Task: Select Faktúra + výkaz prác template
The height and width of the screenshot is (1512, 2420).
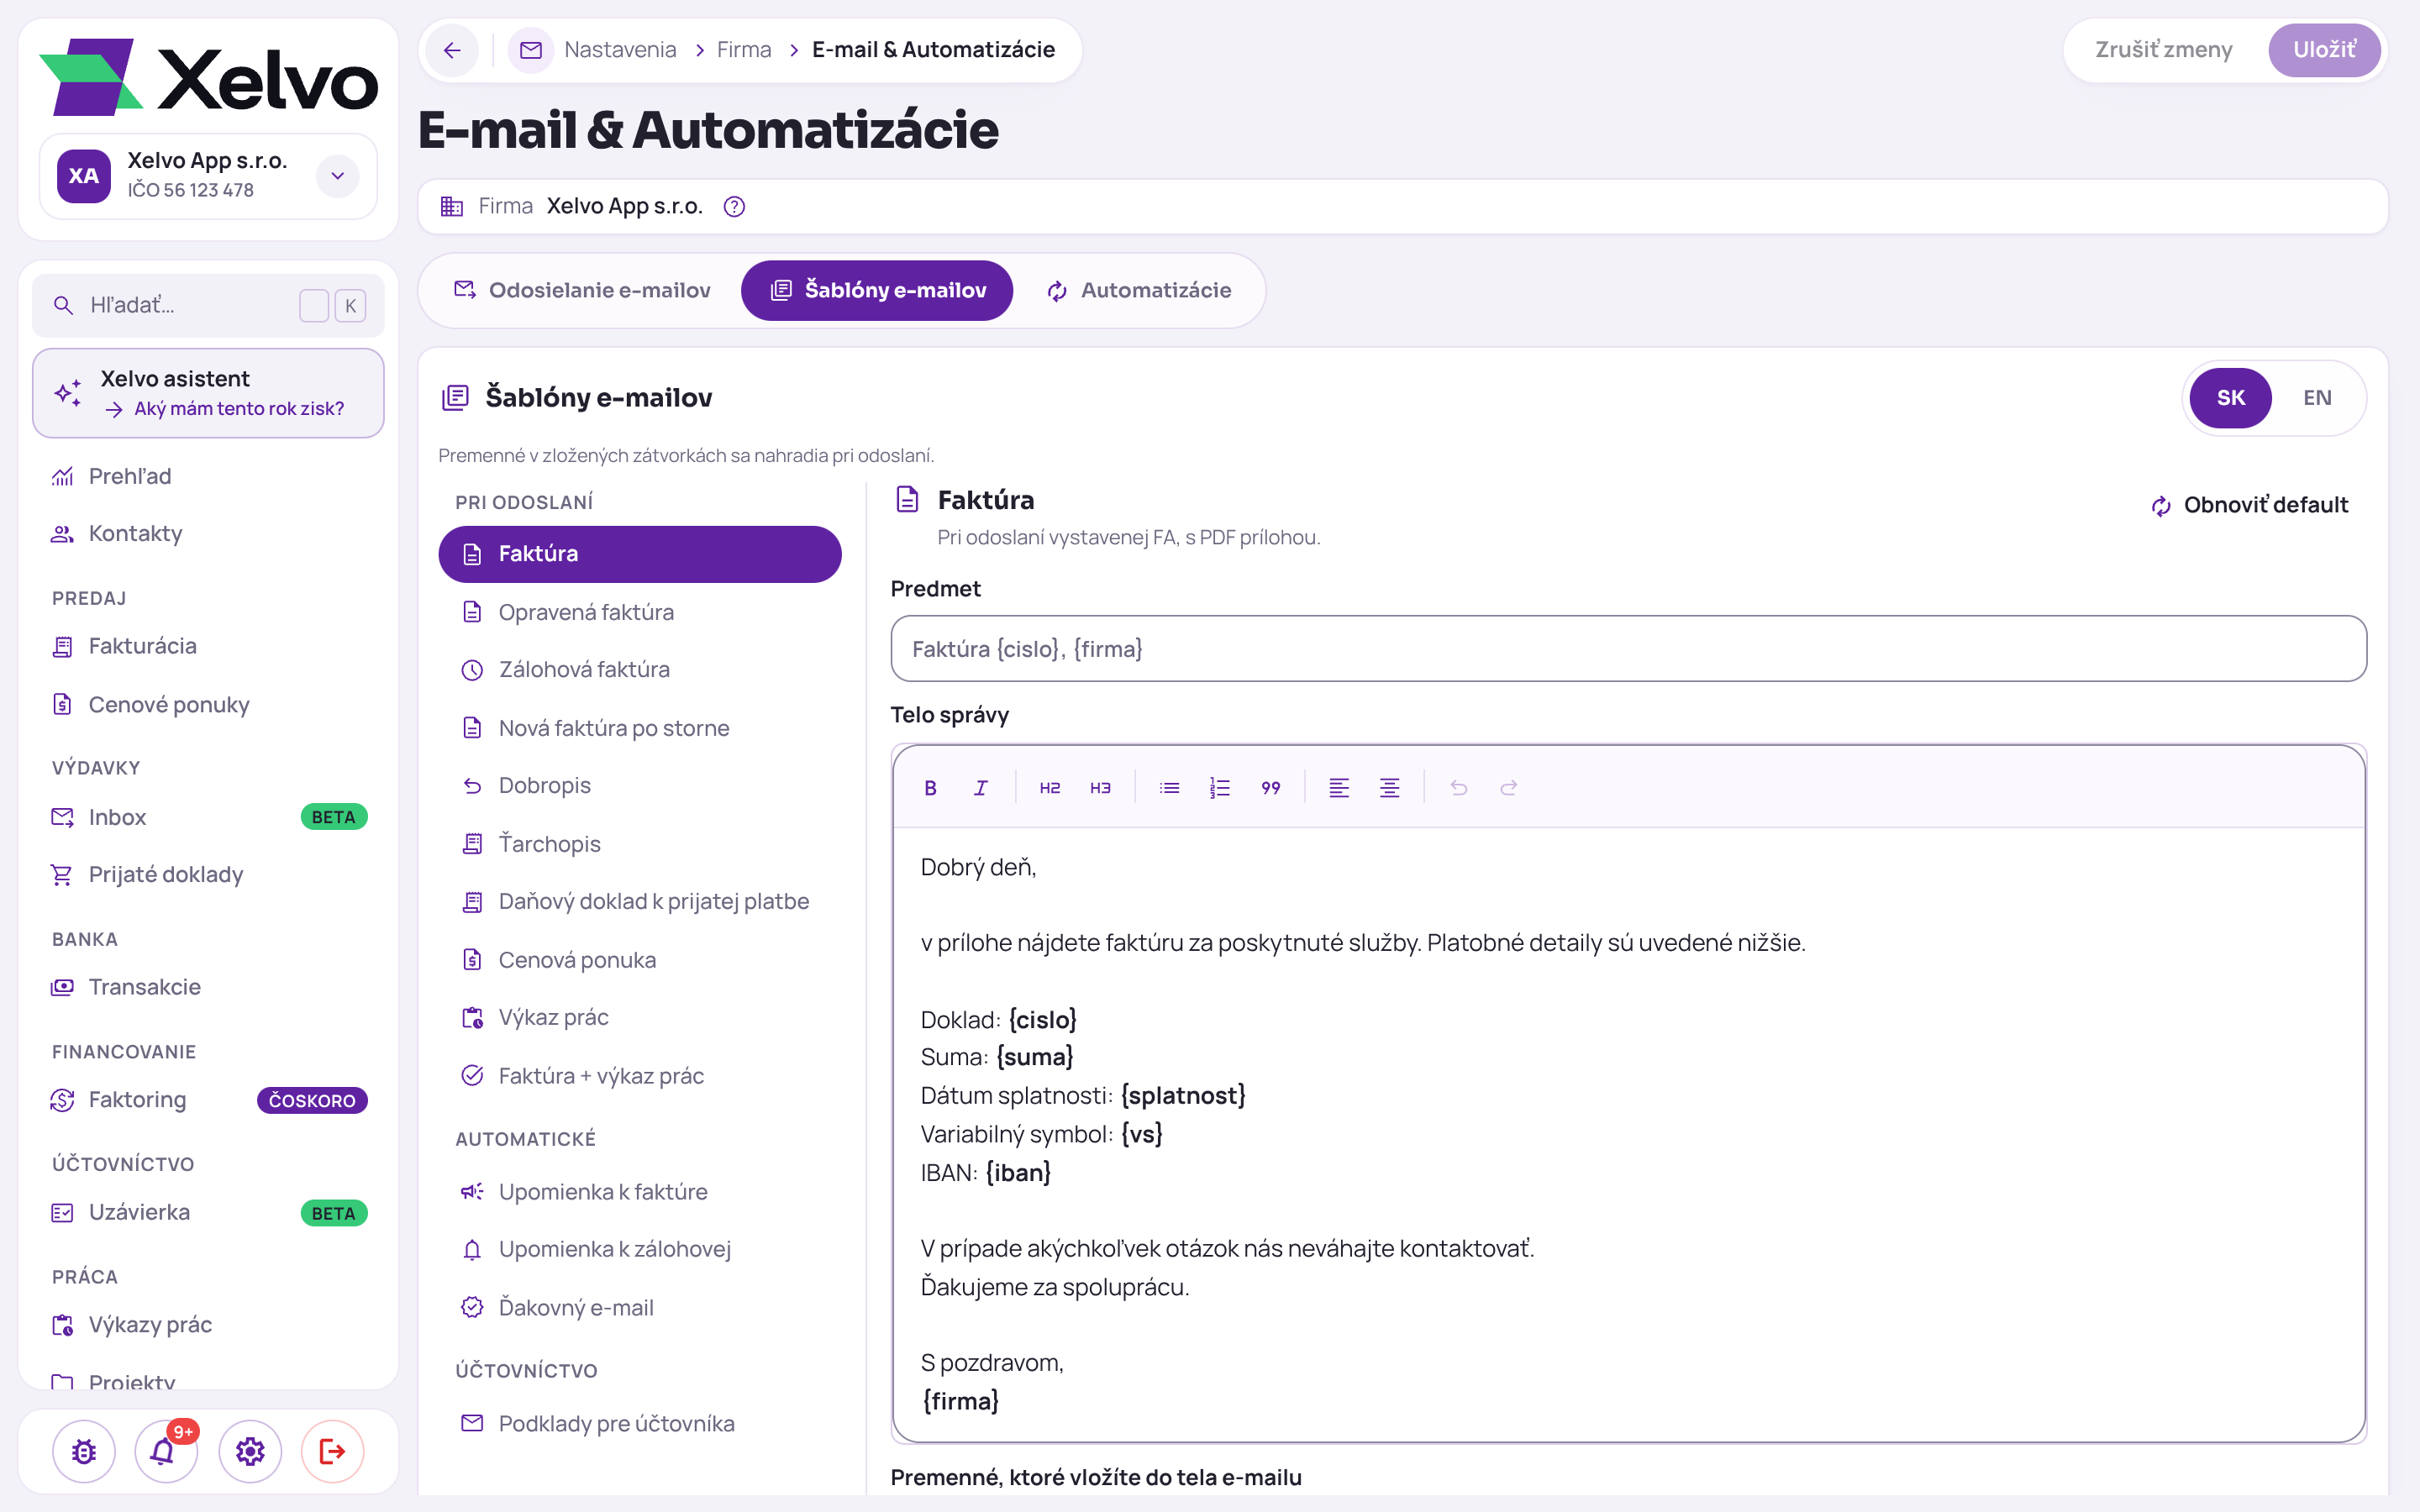Action: coord(640,1076)
